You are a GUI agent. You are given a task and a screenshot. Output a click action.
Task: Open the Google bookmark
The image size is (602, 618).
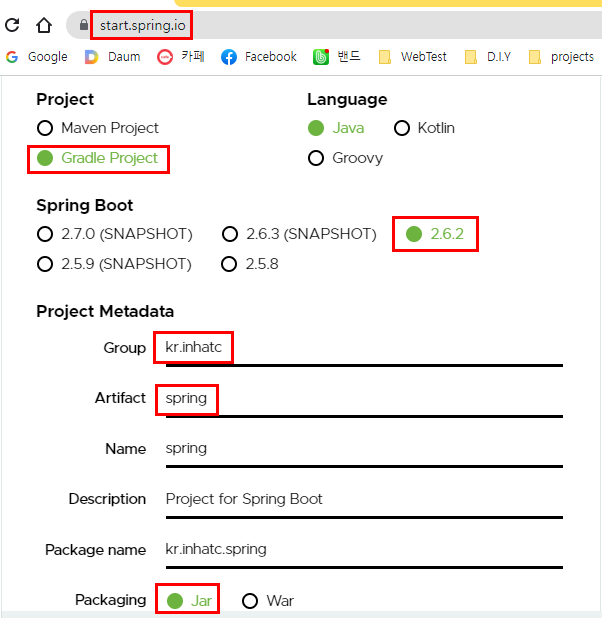pos(37,57)
